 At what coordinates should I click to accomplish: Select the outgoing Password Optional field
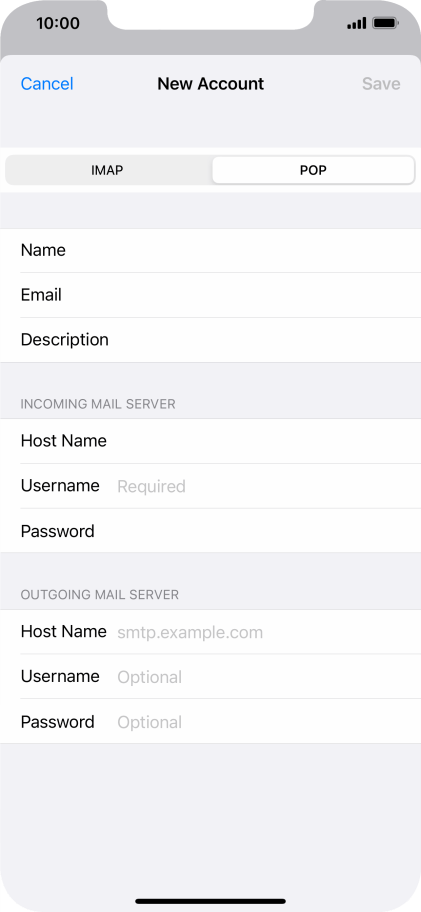210,722
